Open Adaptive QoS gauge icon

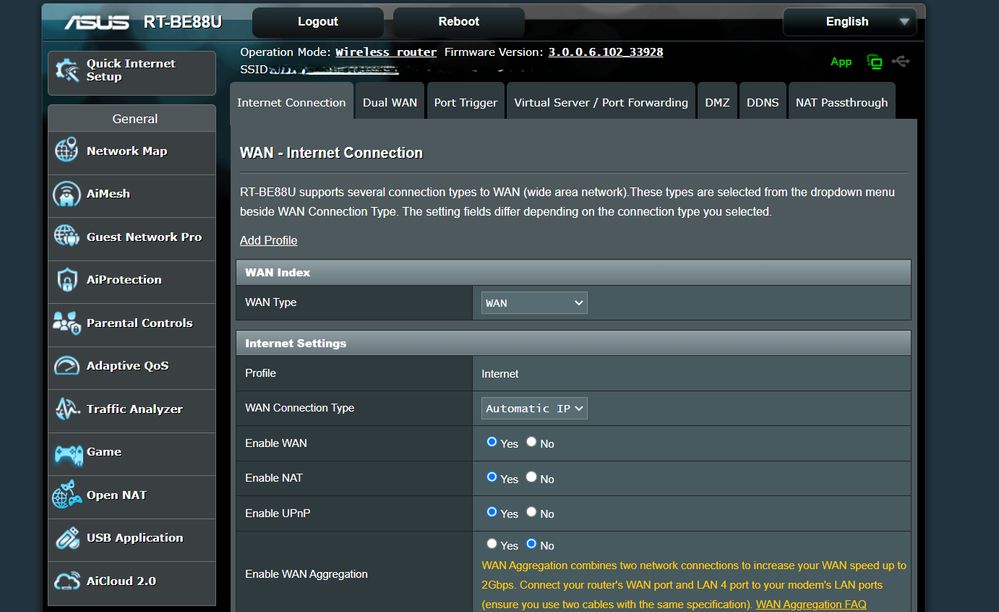pos(67,366)
